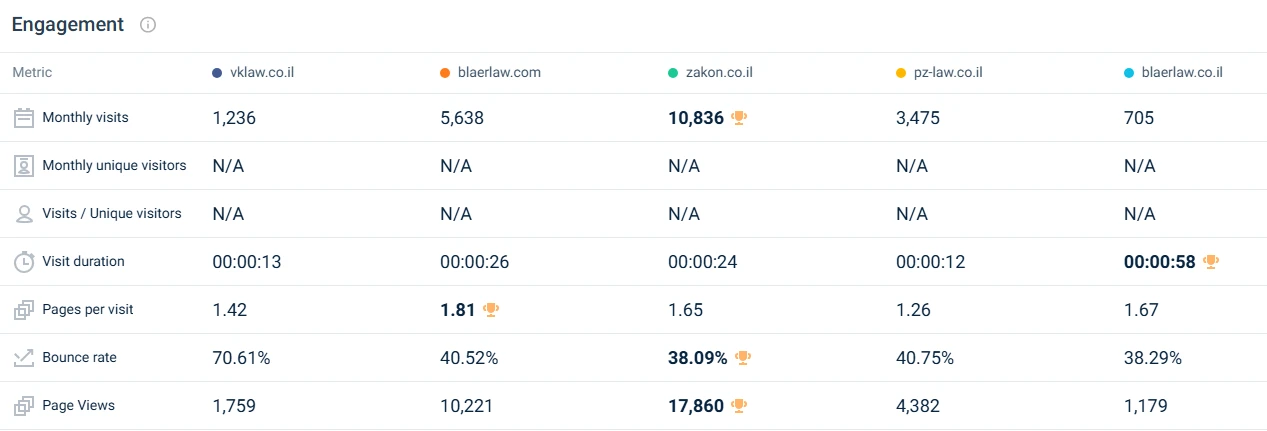The width and height of the screenshot is (1267, 431).
Task: Click trophy icon next to 10,836 visits
Action: [x=739, y=118]
